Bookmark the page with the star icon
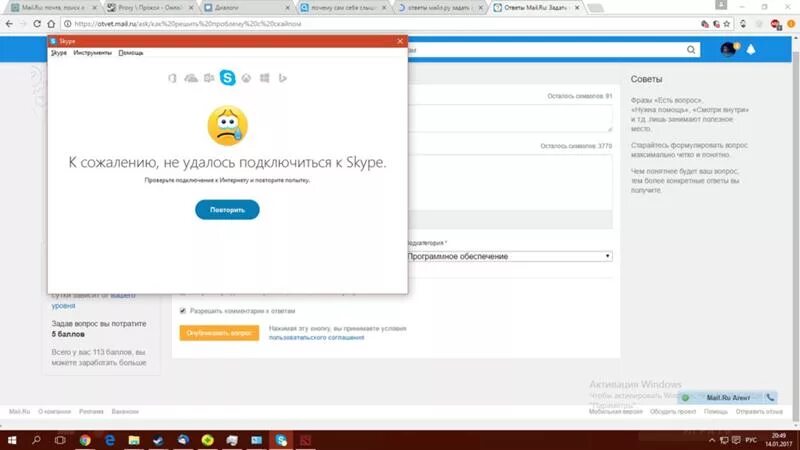The width and height of the screenshot is (800, 450). point(727,23)
